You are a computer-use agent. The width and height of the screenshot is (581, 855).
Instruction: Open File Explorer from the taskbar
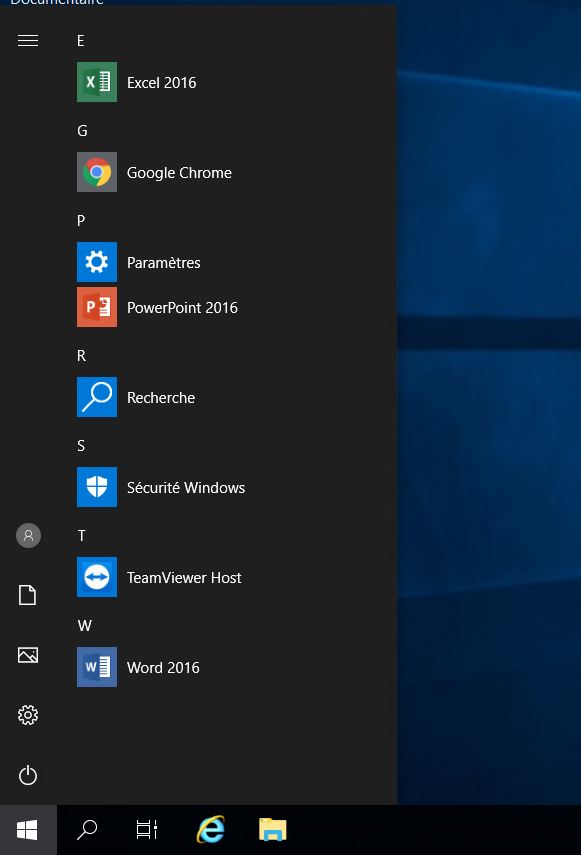(x=273, y=830)
